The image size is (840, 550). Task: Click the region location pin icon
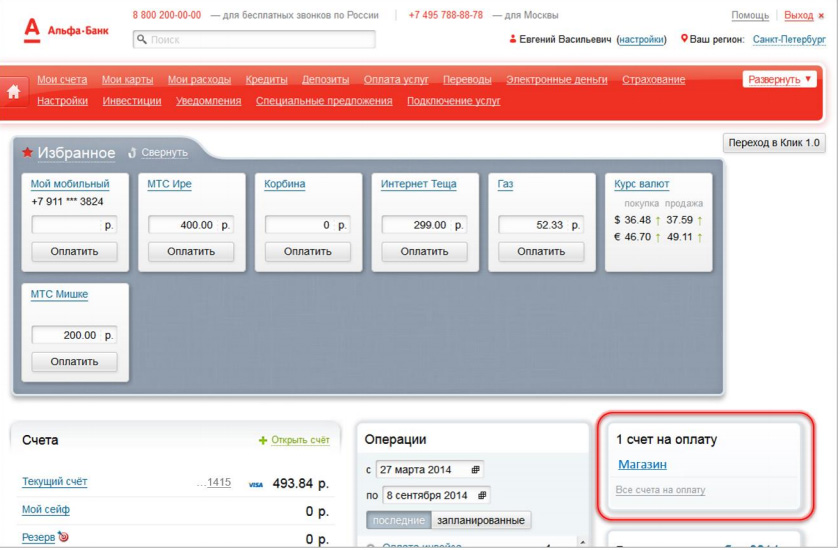[684, 39]
